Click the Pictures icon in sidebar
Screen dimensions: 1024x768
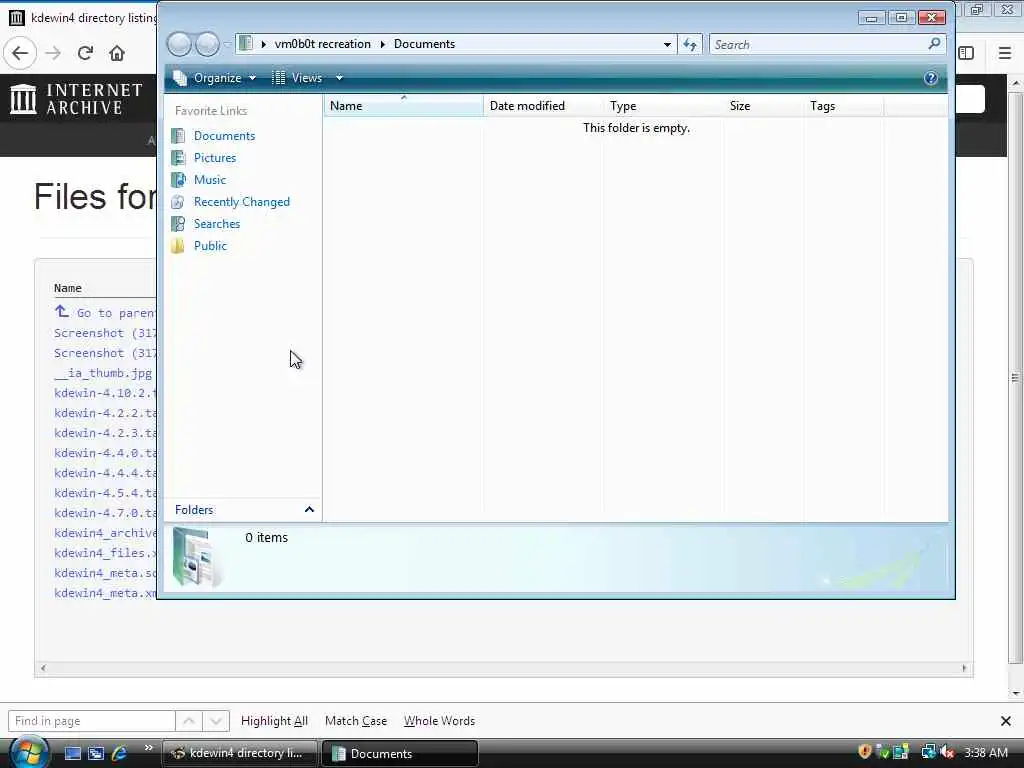point(178,158)
